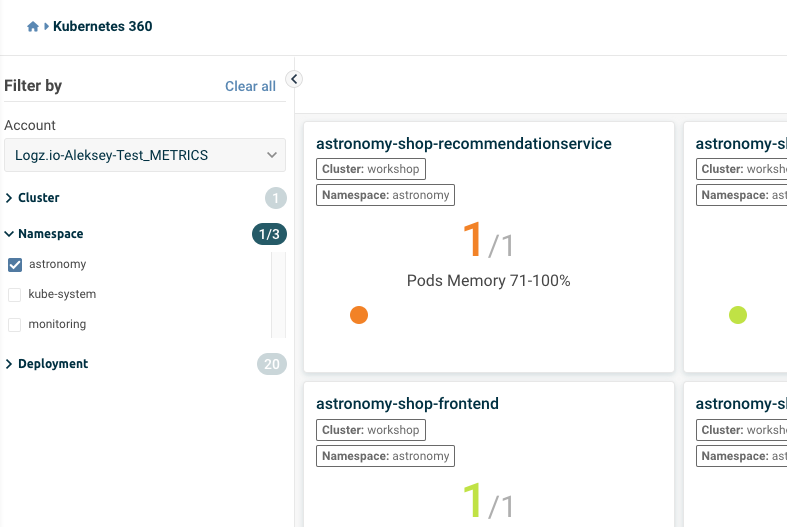This screenshot has width=787, height=527.
Task: Check the kube-system namespace checkbox
Action: [x=15, y=295]
